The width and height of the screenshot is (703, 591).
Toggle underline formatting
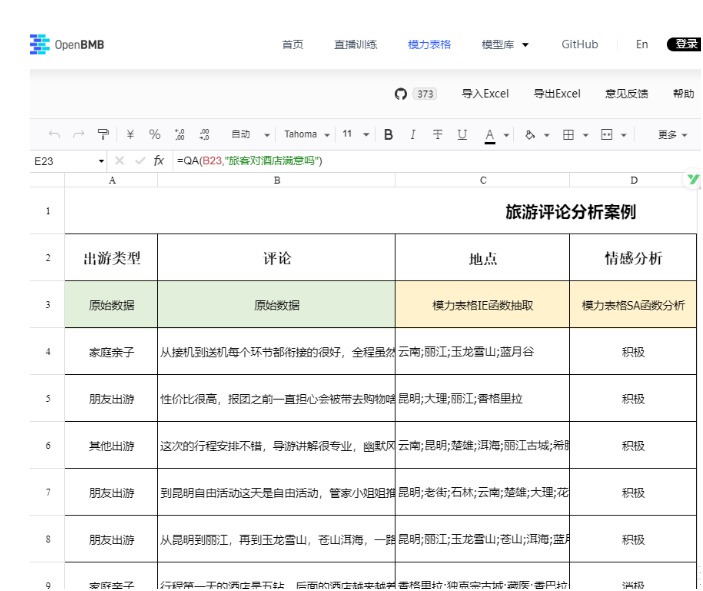(x=462, y=135)
